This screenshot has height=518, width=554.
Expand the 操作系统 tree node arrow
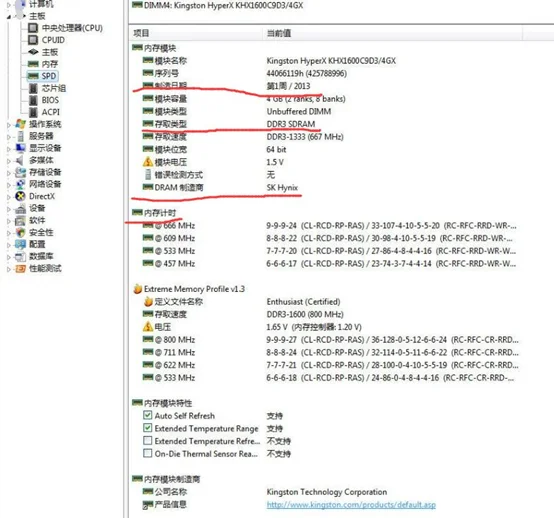[9, 124]
